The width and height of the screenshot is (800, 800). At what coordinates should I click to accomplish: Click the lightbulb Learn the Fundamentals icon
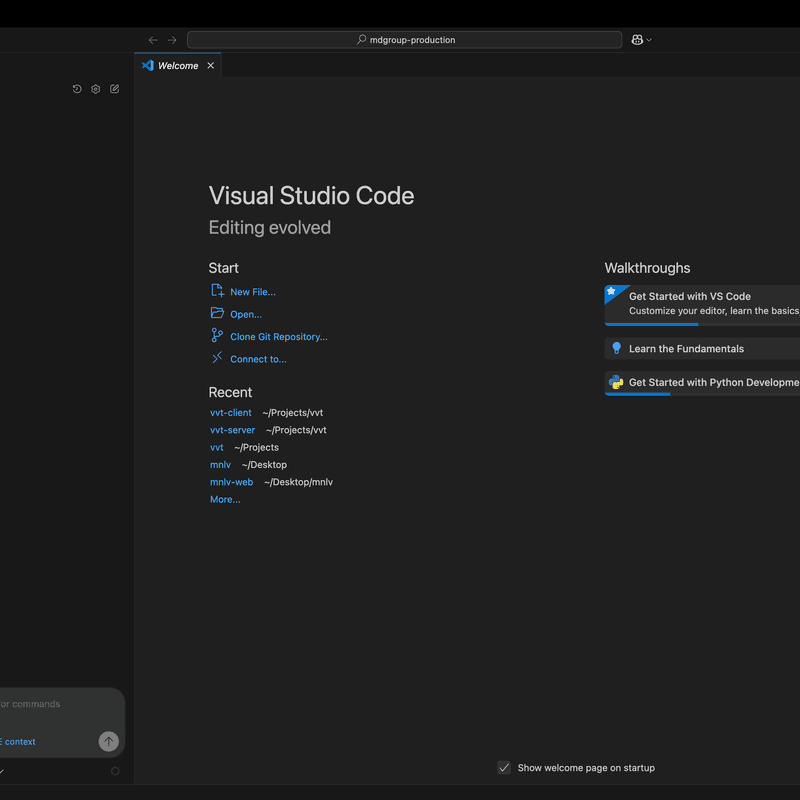click(x=616, y=349)
